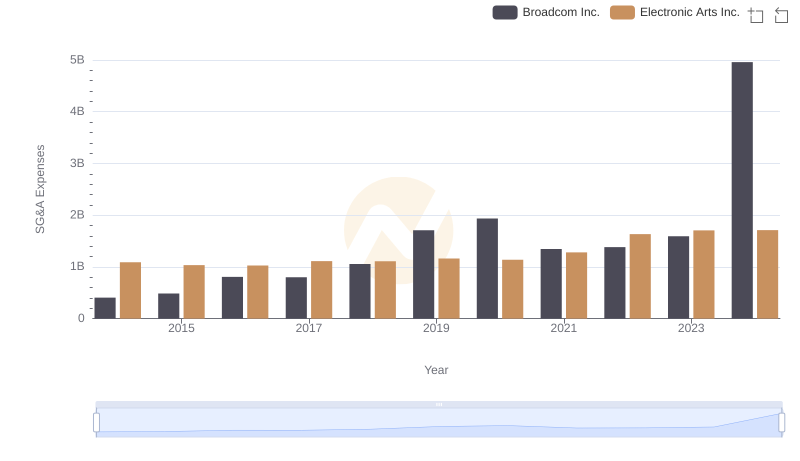Image resolution: width=800 pixels, height=461 pixels.
Task: Click the Broadcom bar for 2019
Action: (423, 274)
